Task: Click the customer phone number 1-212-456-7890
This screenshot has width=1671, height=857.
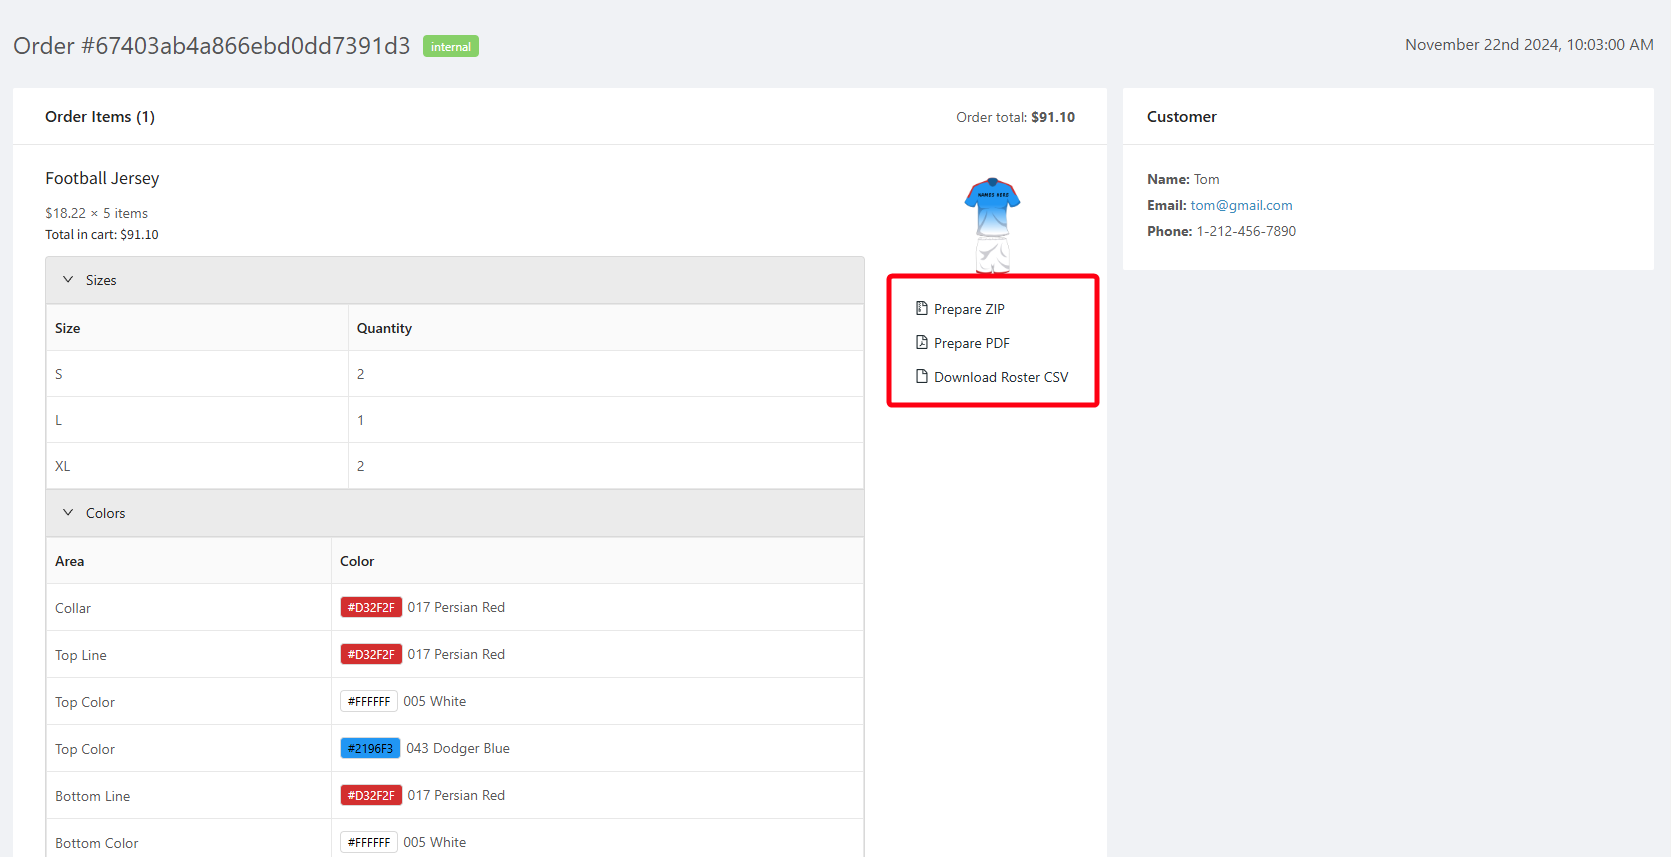Action: [1246, 231]
